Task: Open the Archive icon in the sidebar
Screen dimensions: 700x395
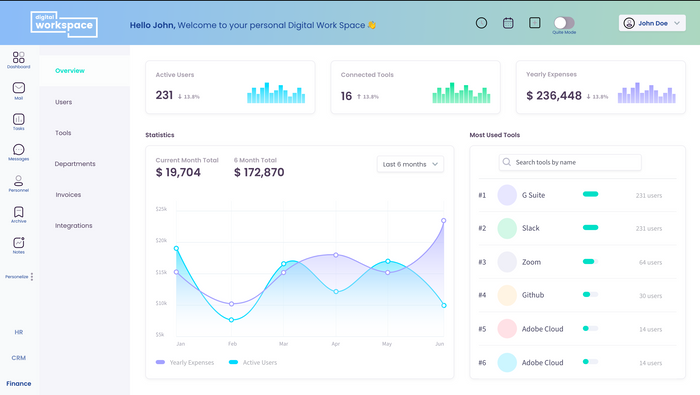Action: [x=18, y=212]
